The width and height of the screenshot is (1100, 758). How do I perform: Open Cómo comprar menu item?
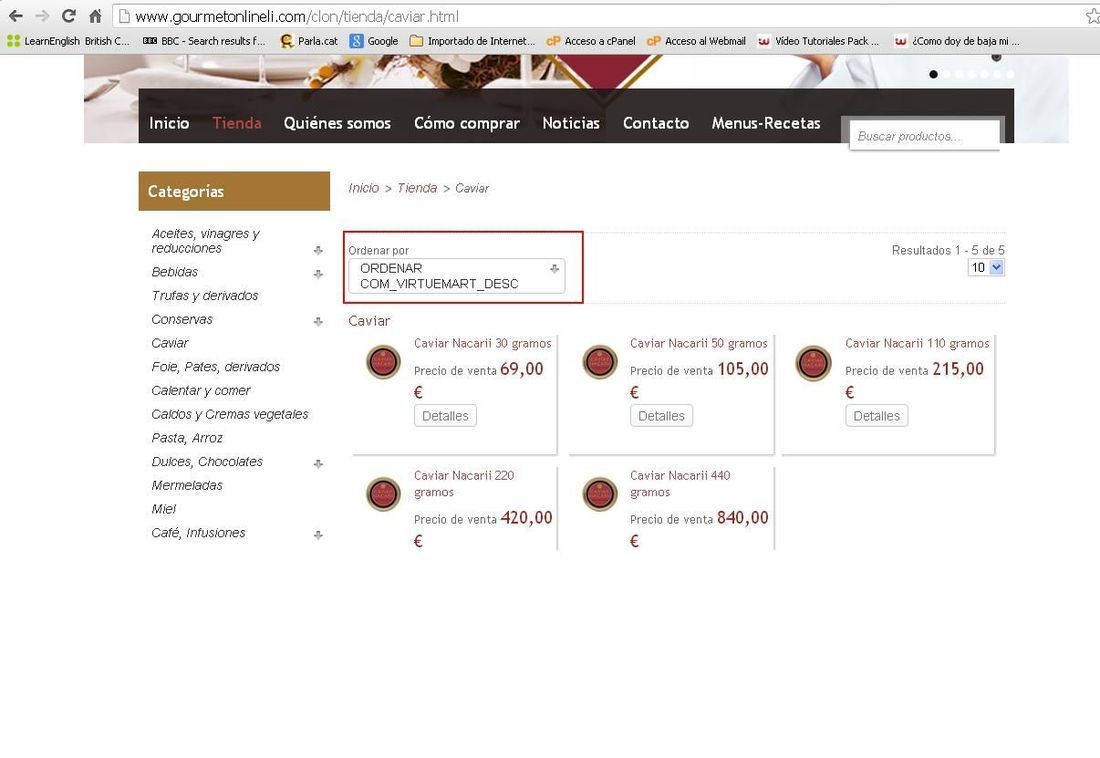pyautogui.click(x=467, y=123)
